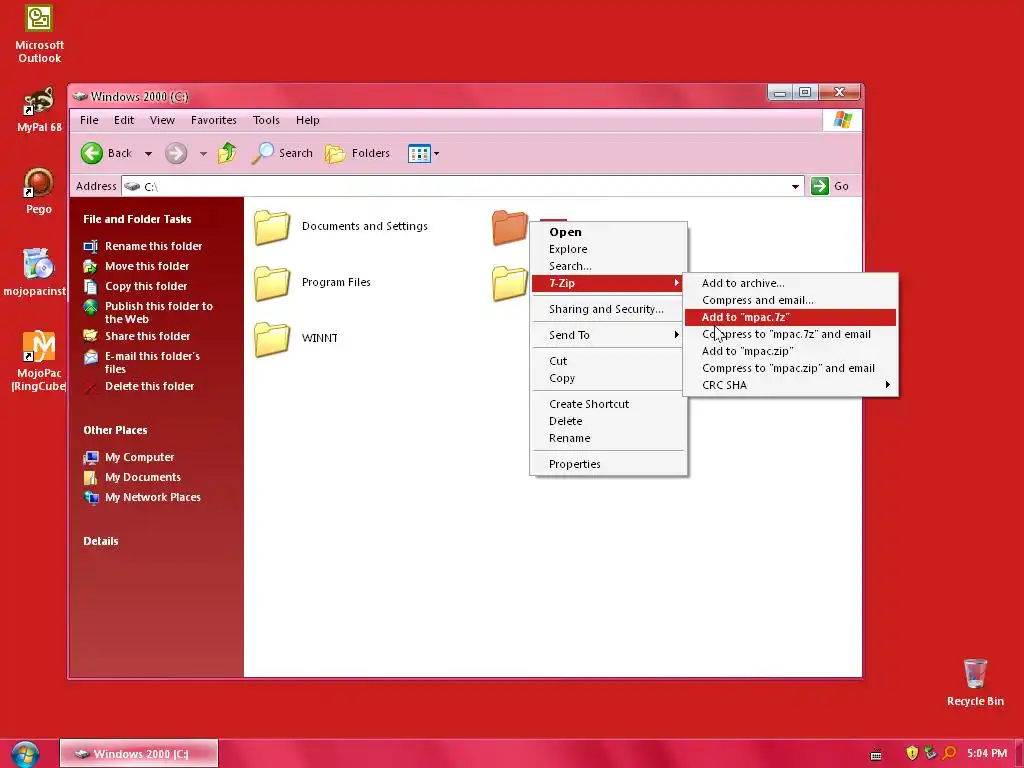Open Search pane from toolbar
The image size is (1024, 768).
click(283, 153)
